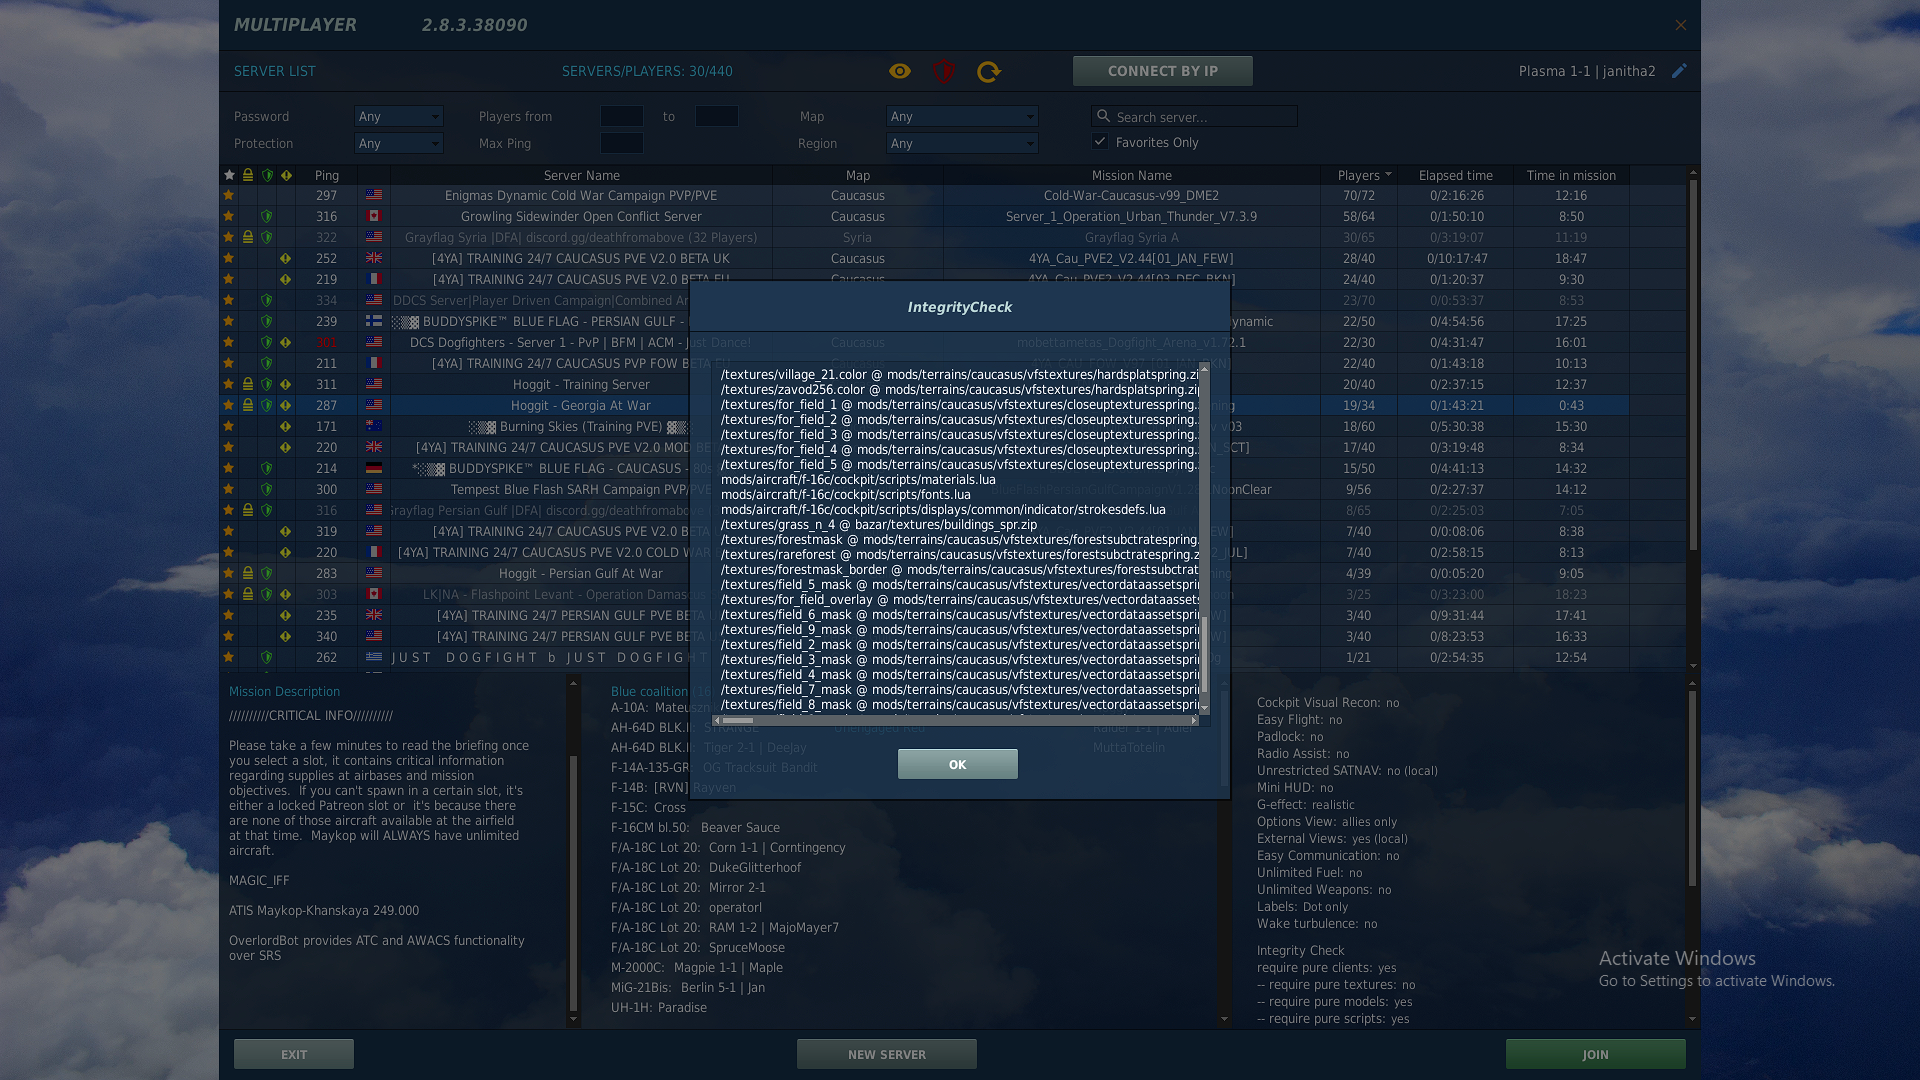Open the Map filter dropdown
1920x1080 pixels.
click(962, 116)
